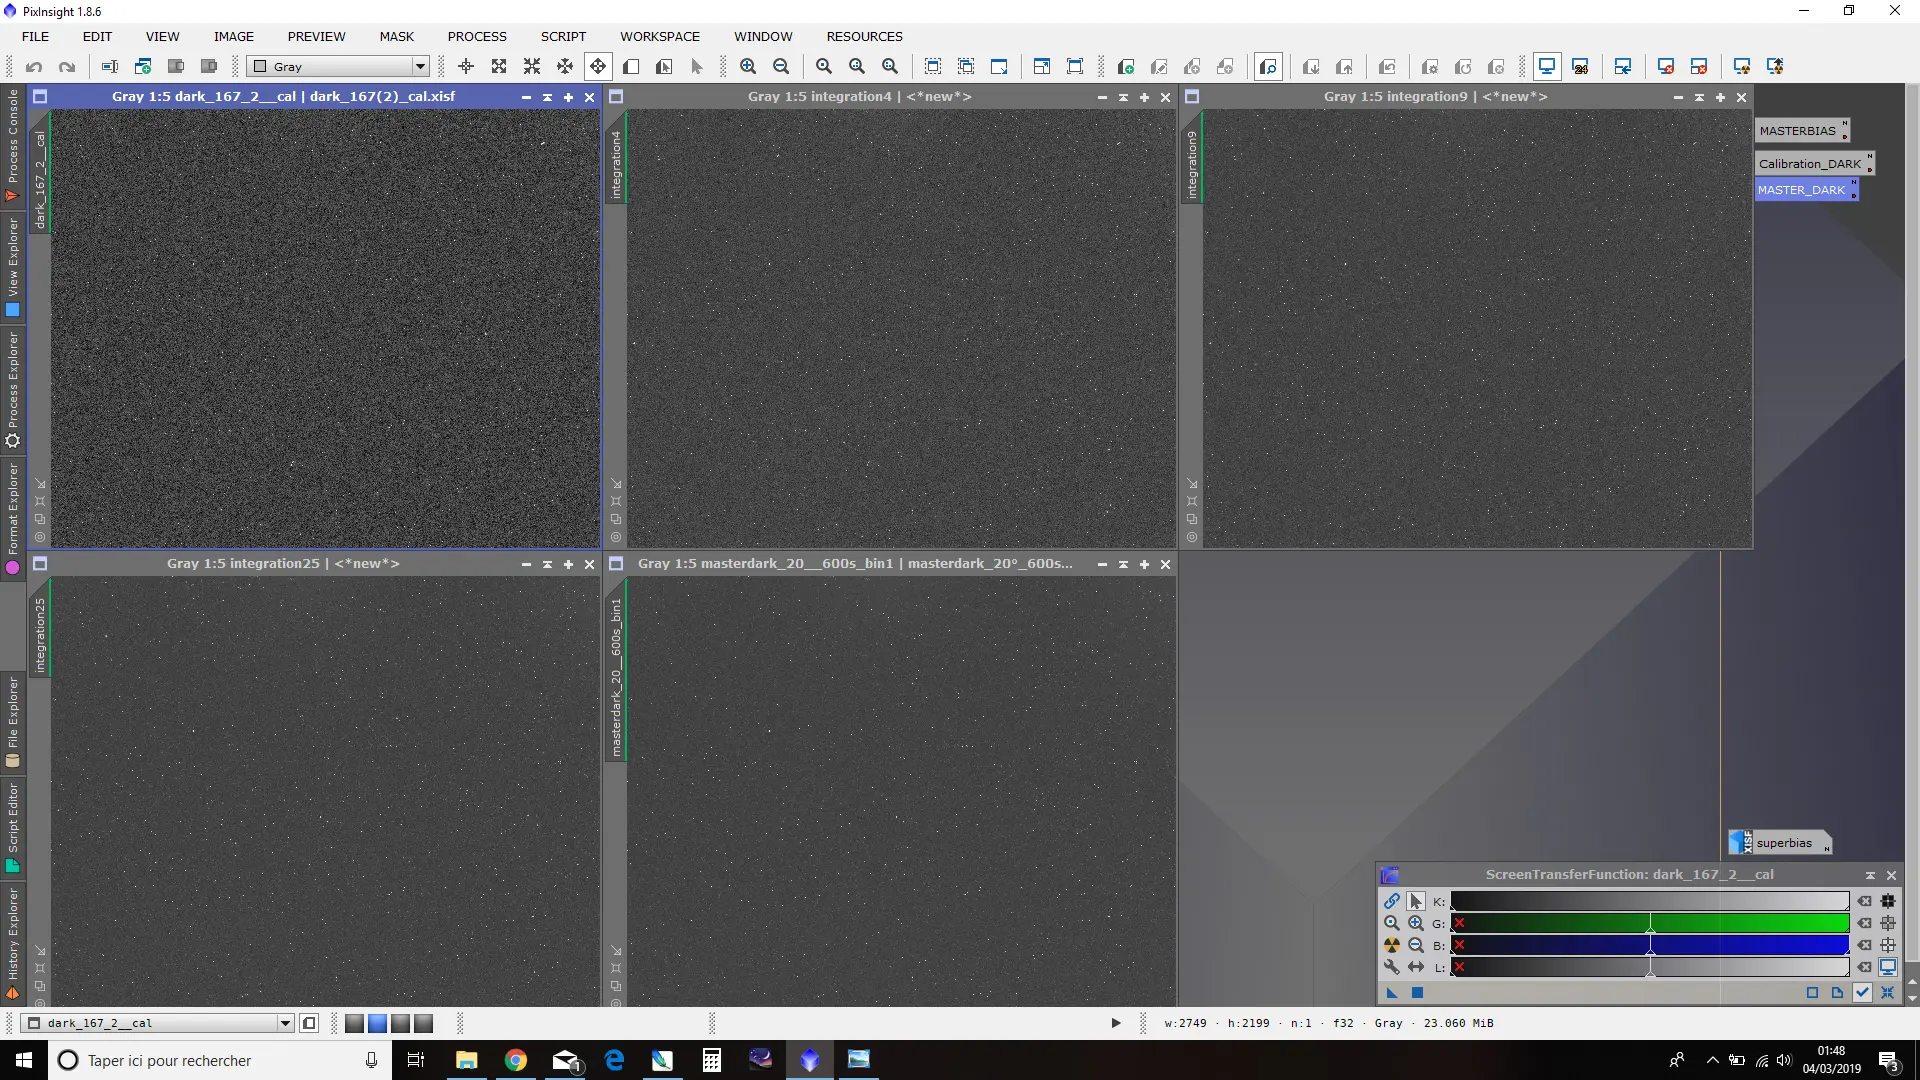Toggle highlights readout for B channel

[1888, 945]
